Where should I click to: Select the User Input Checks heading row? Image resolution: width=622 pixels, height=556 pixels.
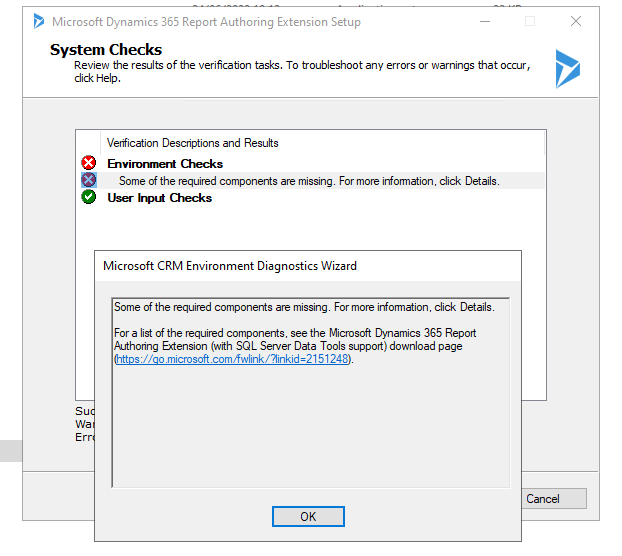tap(313, 197)
